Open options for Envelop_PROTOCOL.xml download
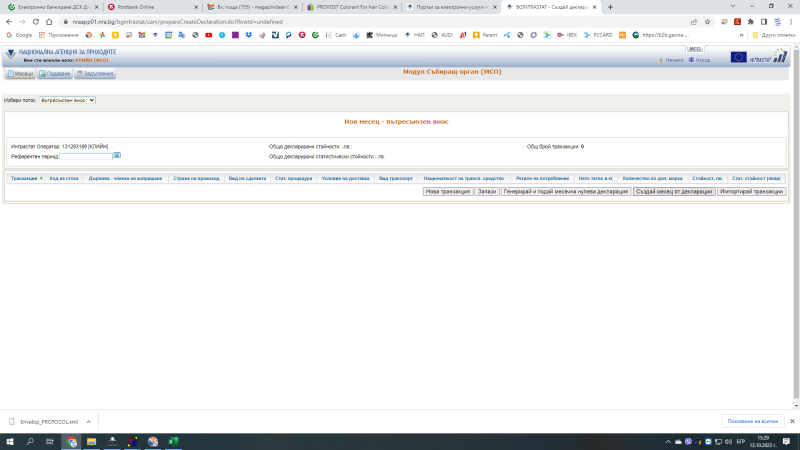This screenshot has height=450, width=800. (89, 421)
